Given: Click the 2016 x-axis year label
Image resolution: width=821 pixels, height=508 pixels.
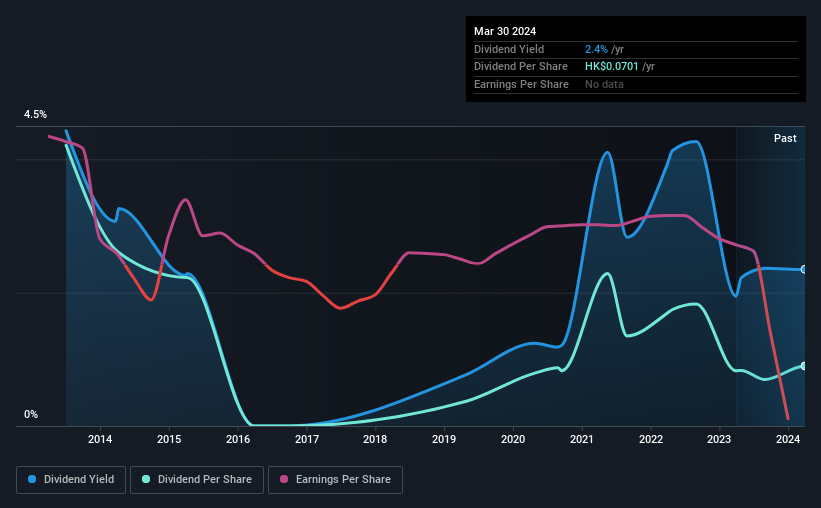Looking at the screenshot, I should [238, 439].
